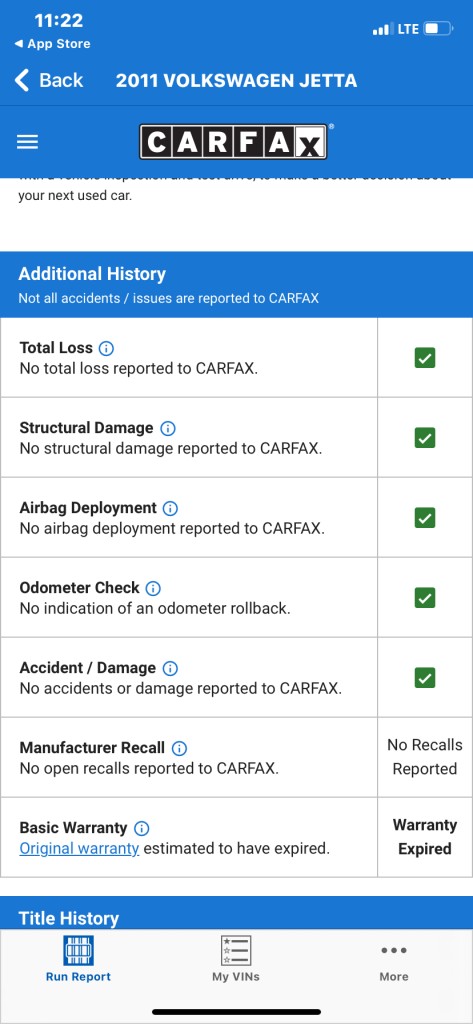Go Back using the chevron button
The height and width of the screenshot is (1024, 473).
click(x=49, y=80)
